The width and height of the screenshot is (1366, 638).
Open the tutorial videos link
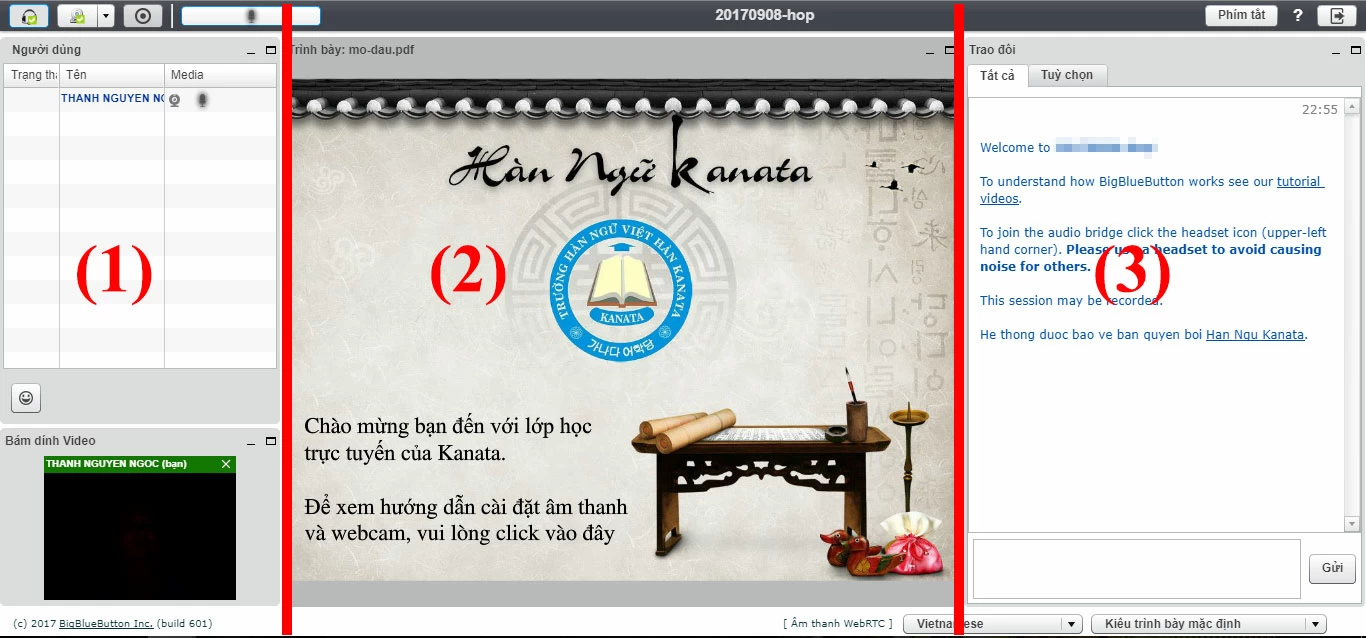pos(1299,182)
